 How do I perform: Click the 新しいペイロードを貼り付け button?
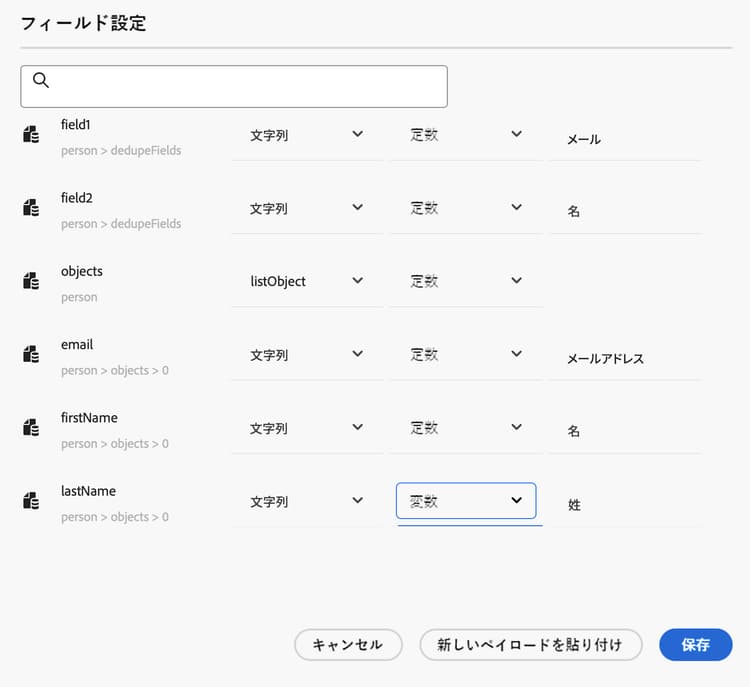[x=530, y=645]
